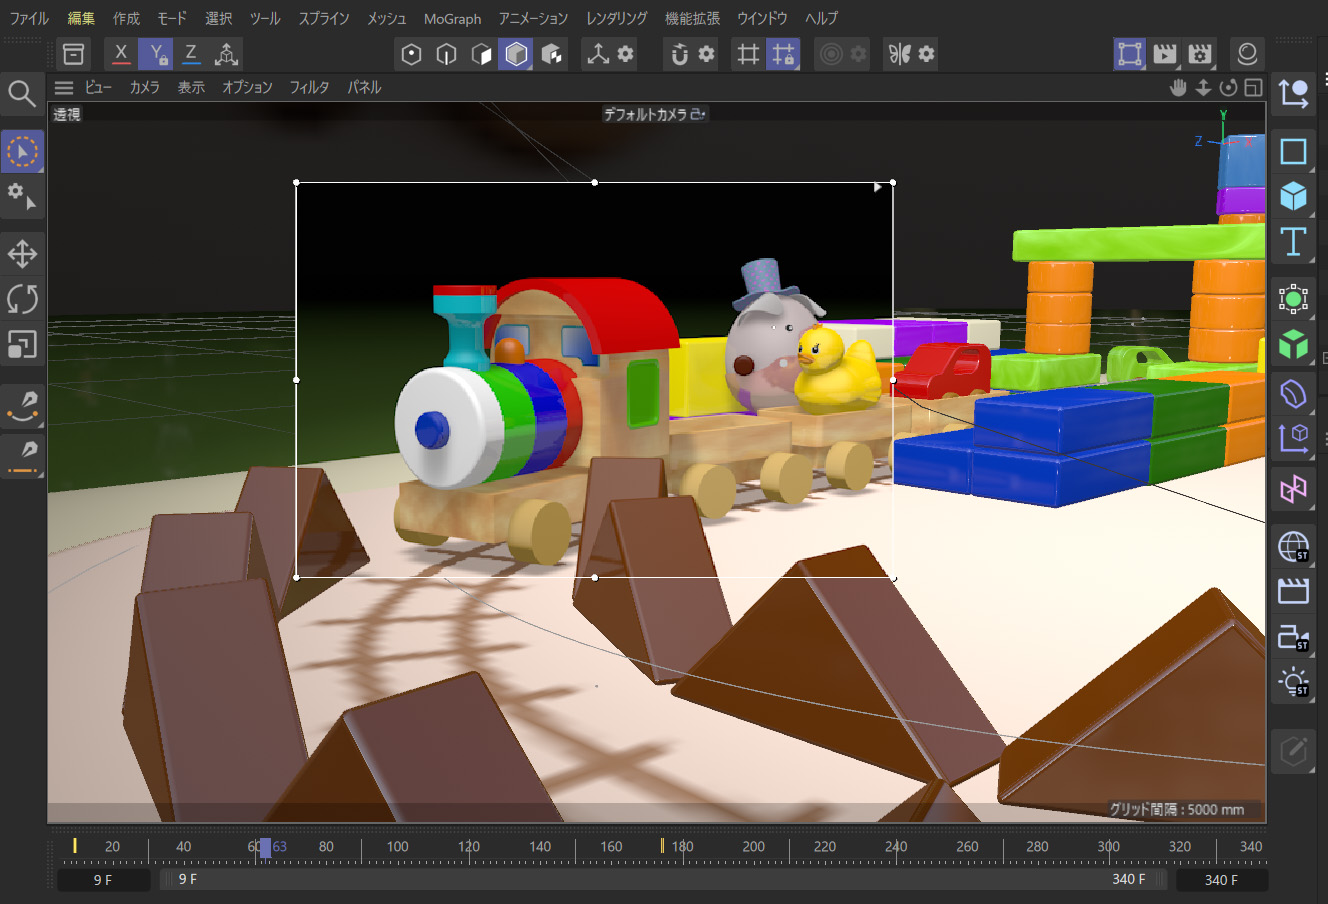The width and height of the screenshot is (1328, 904).
Task: Open the レンダリング menu
Action: click(x=616, y=19)
